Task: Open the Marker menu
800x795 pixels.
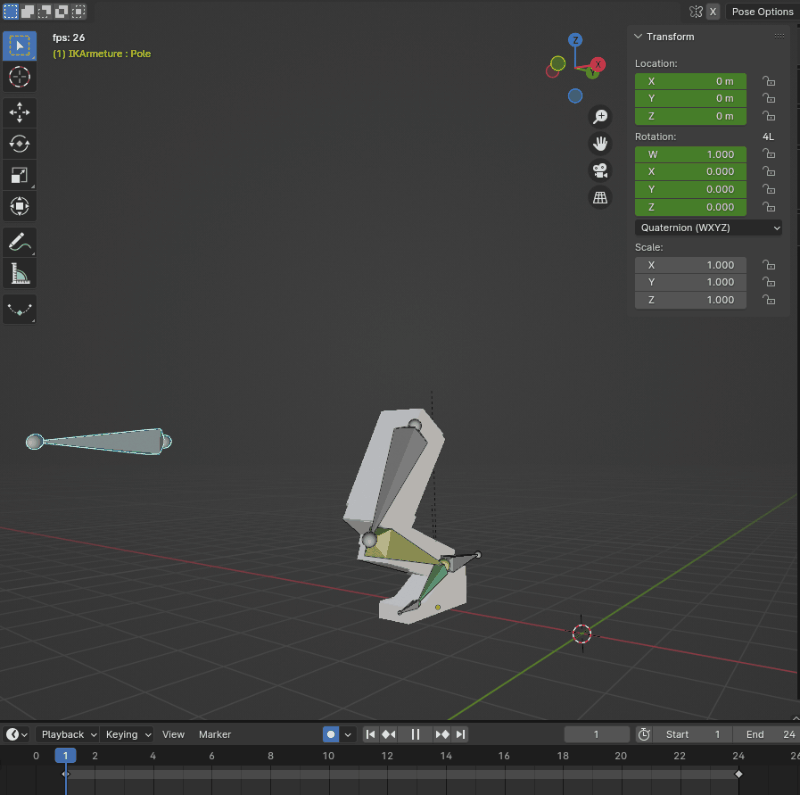Action: coord(215,734)
